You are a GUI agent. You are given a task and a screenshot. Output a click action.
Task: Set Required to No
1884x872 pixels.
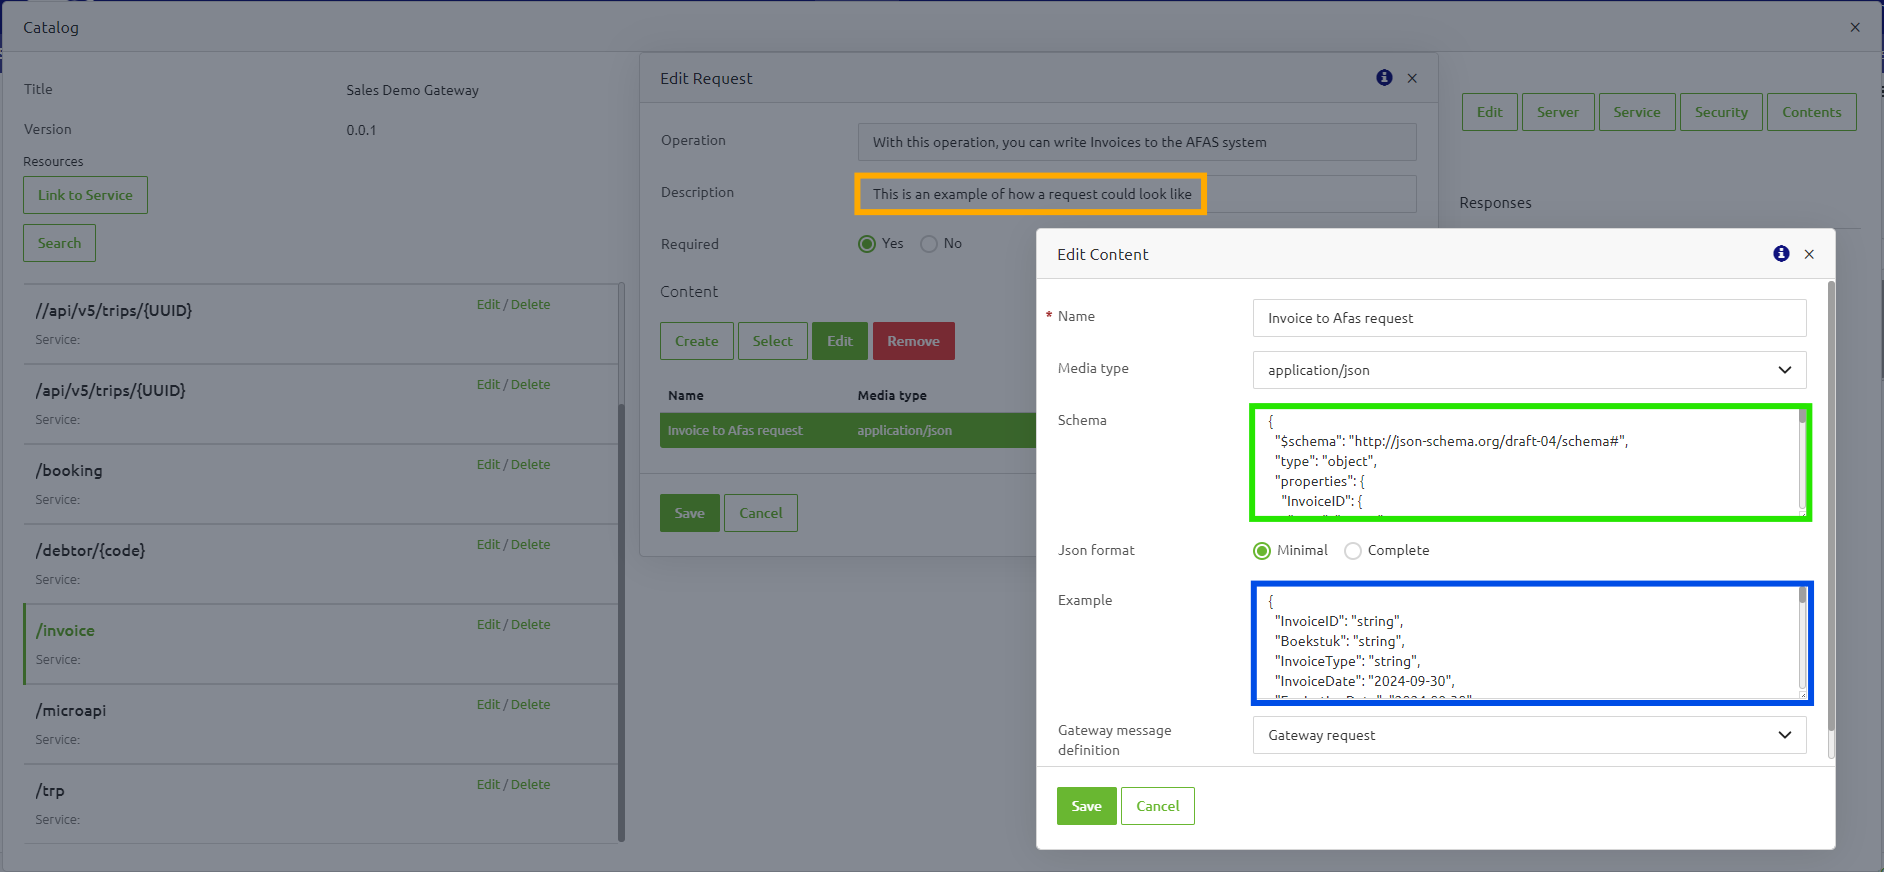[x=929, y=244]
